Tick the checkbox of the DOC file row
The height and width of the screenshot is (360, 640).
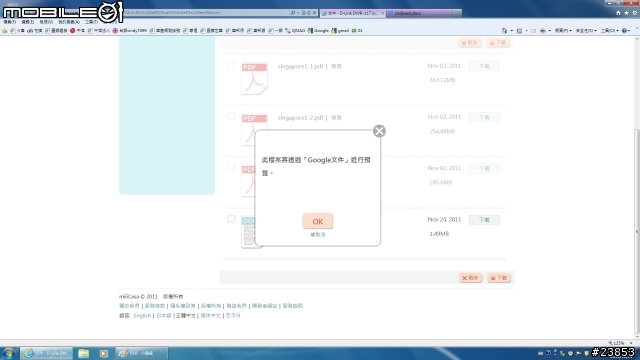point(231,219)
